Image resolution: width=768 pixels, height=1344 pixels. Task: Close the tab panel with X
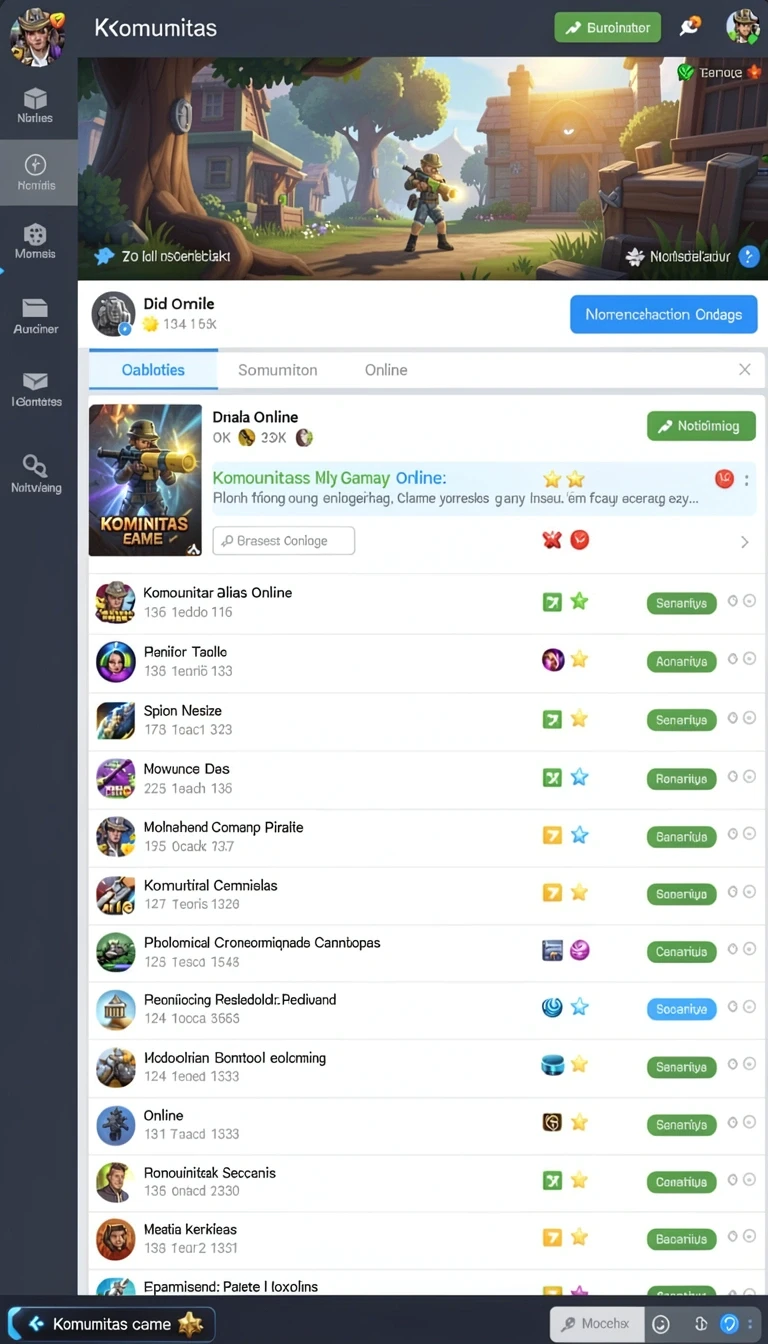pos(745,370)
